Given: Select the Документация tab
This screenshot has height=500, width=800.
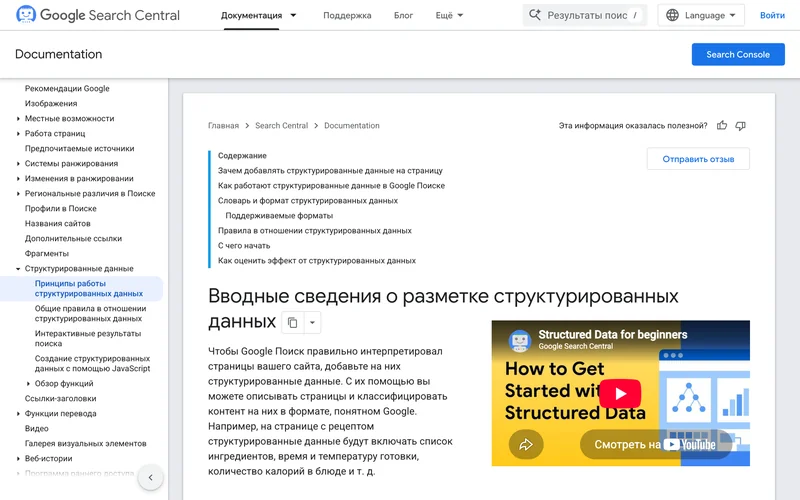Looking at the screenshot, I should 251,15.
